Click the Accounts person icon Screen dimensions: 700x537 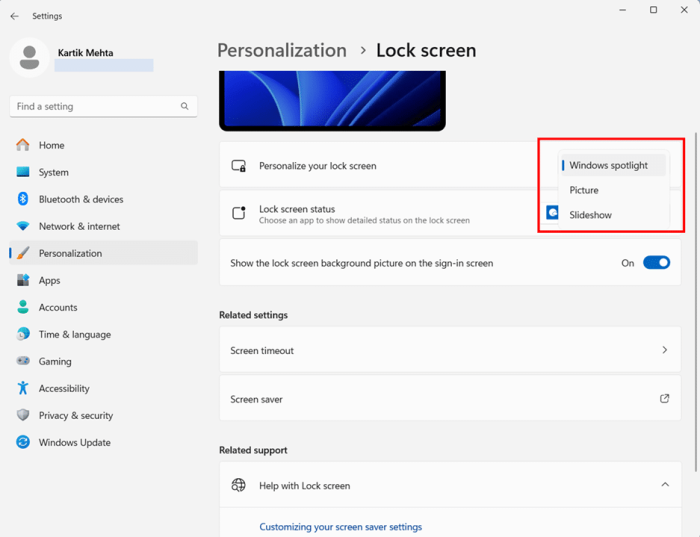tap(23, 307)
